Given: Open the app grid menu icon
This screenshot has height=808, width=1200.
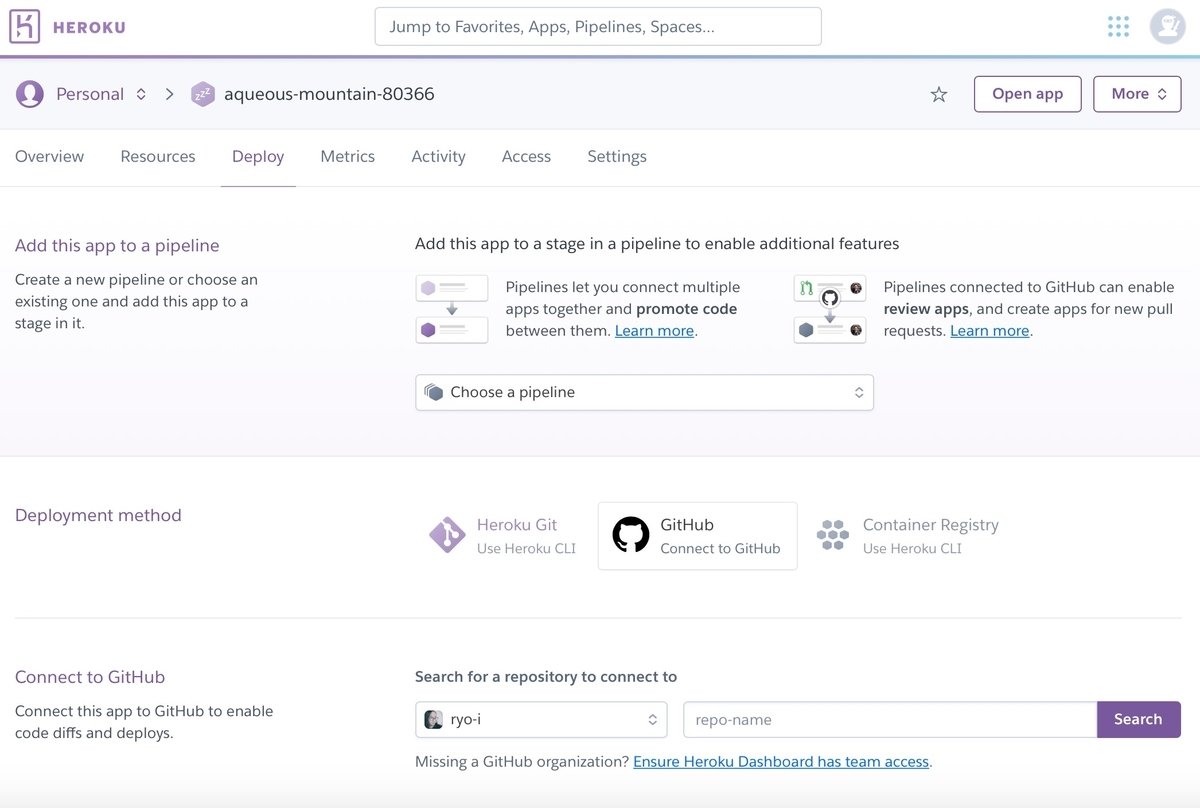Looking at the screenshot, I should point(1118,27).
